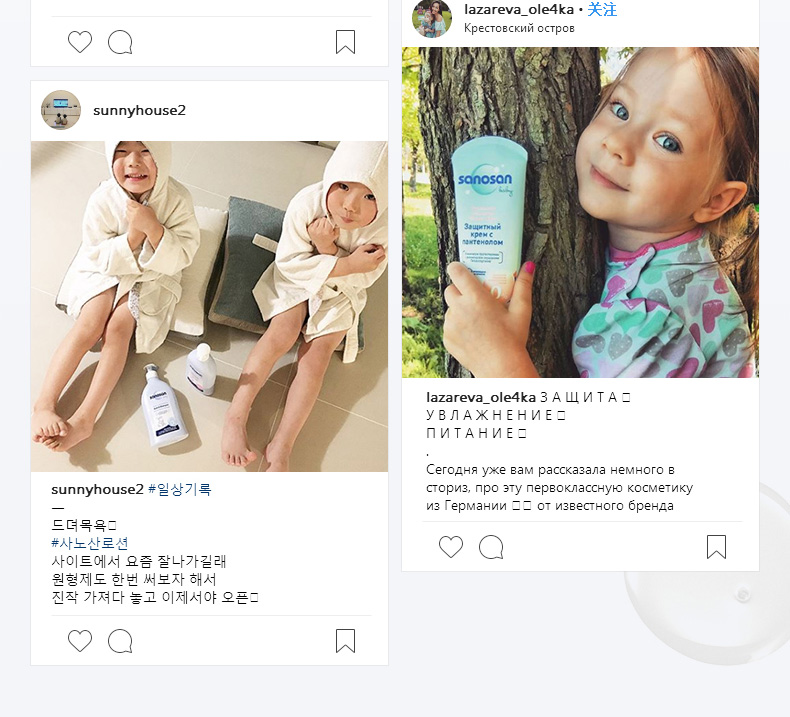The width and height of the screenshot is (790, 717).
Task: Open the Крестовский остров location link
Action: pos(519,28)
